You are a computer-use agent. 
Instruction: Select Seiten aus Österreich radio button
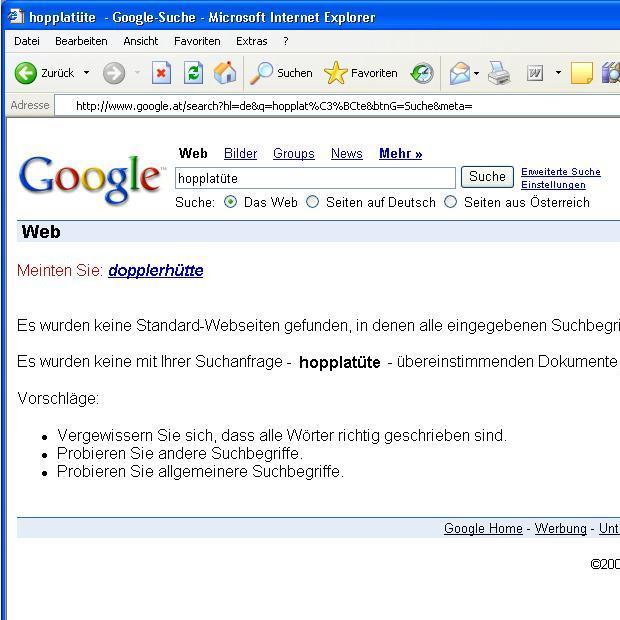pos(450,202)
